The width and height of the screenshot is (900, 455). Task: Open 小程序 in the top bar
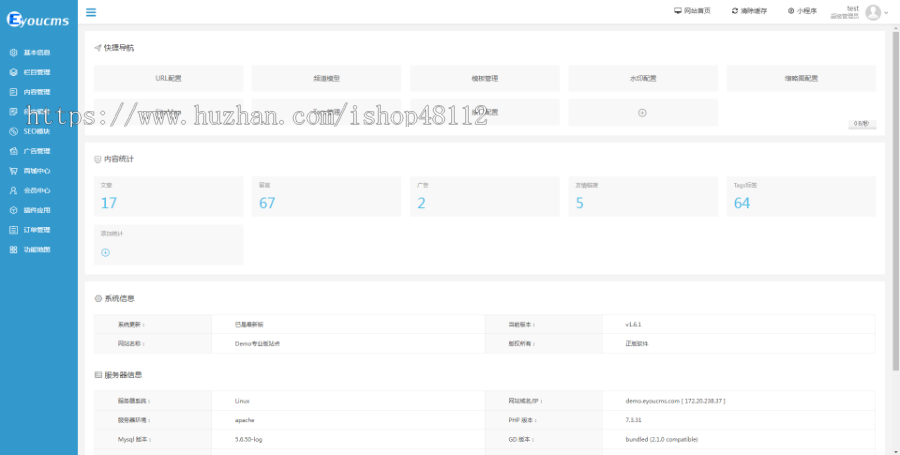pos(802,11)
